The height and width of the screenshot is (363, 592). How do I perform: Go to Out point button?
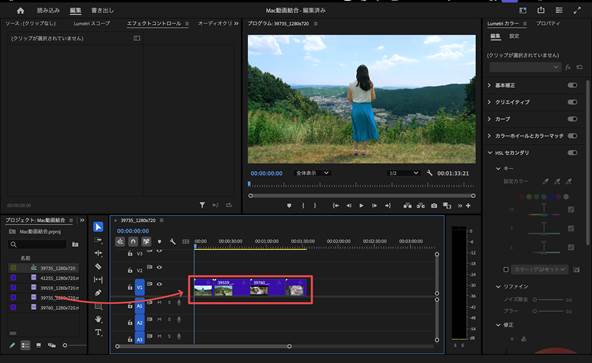[388, 205]
